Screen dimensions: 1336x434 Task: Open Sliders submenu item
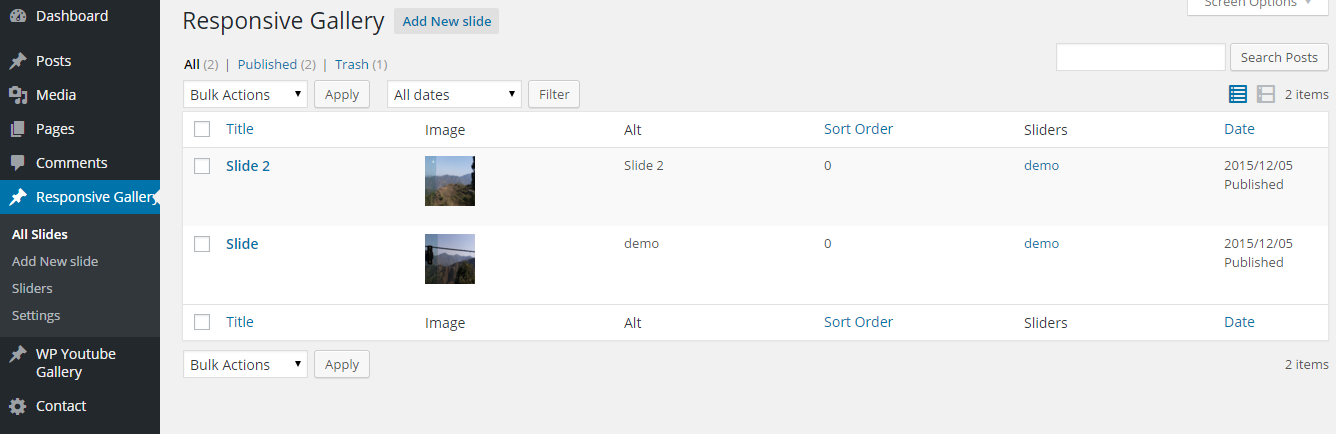click(32, 288)
